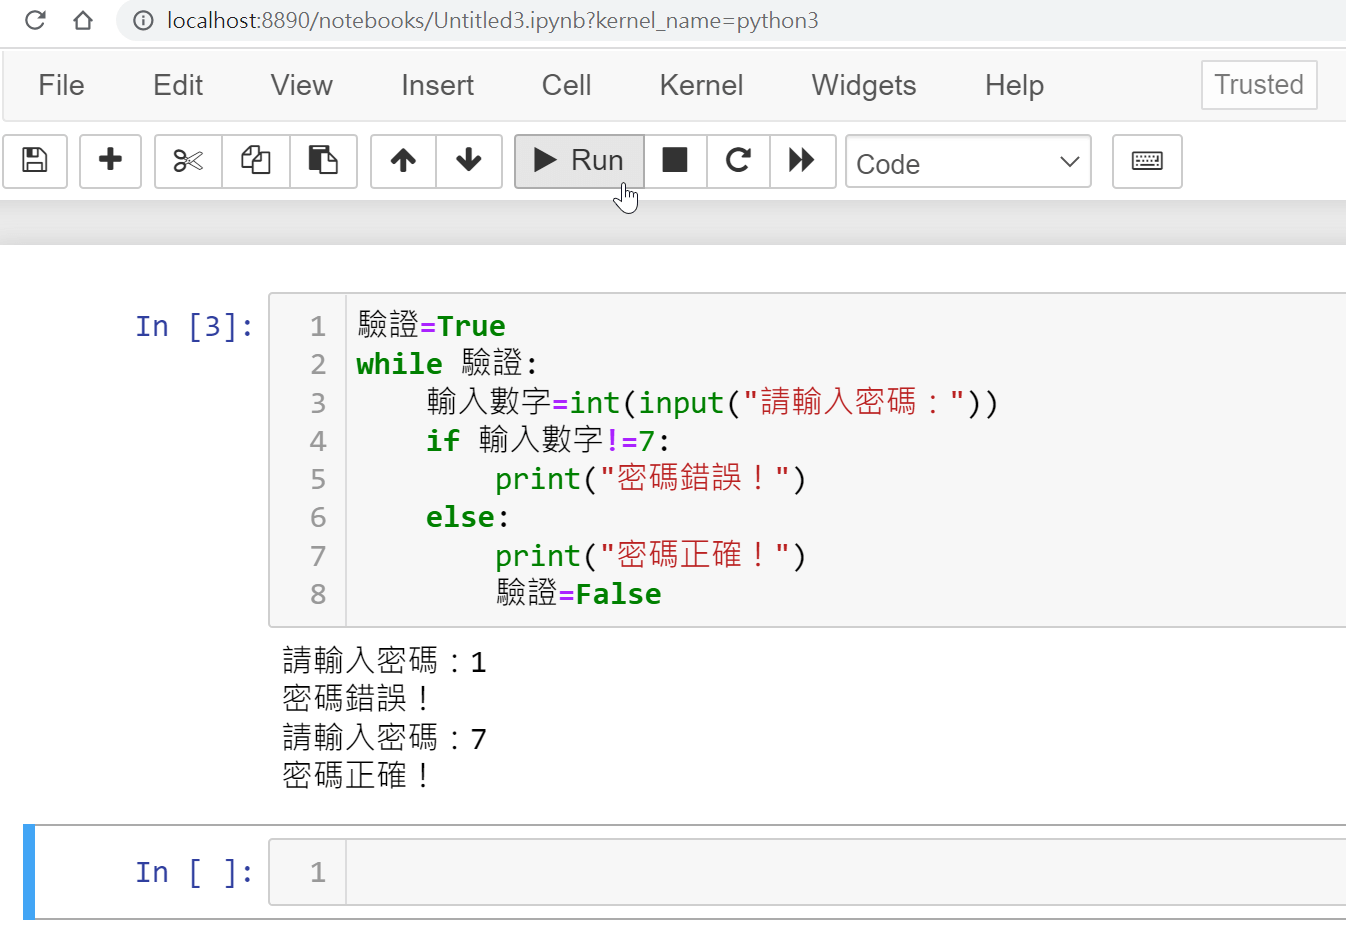Open the Kernel menu
This screenshot has height=936, width=1346.
[701, 86]
